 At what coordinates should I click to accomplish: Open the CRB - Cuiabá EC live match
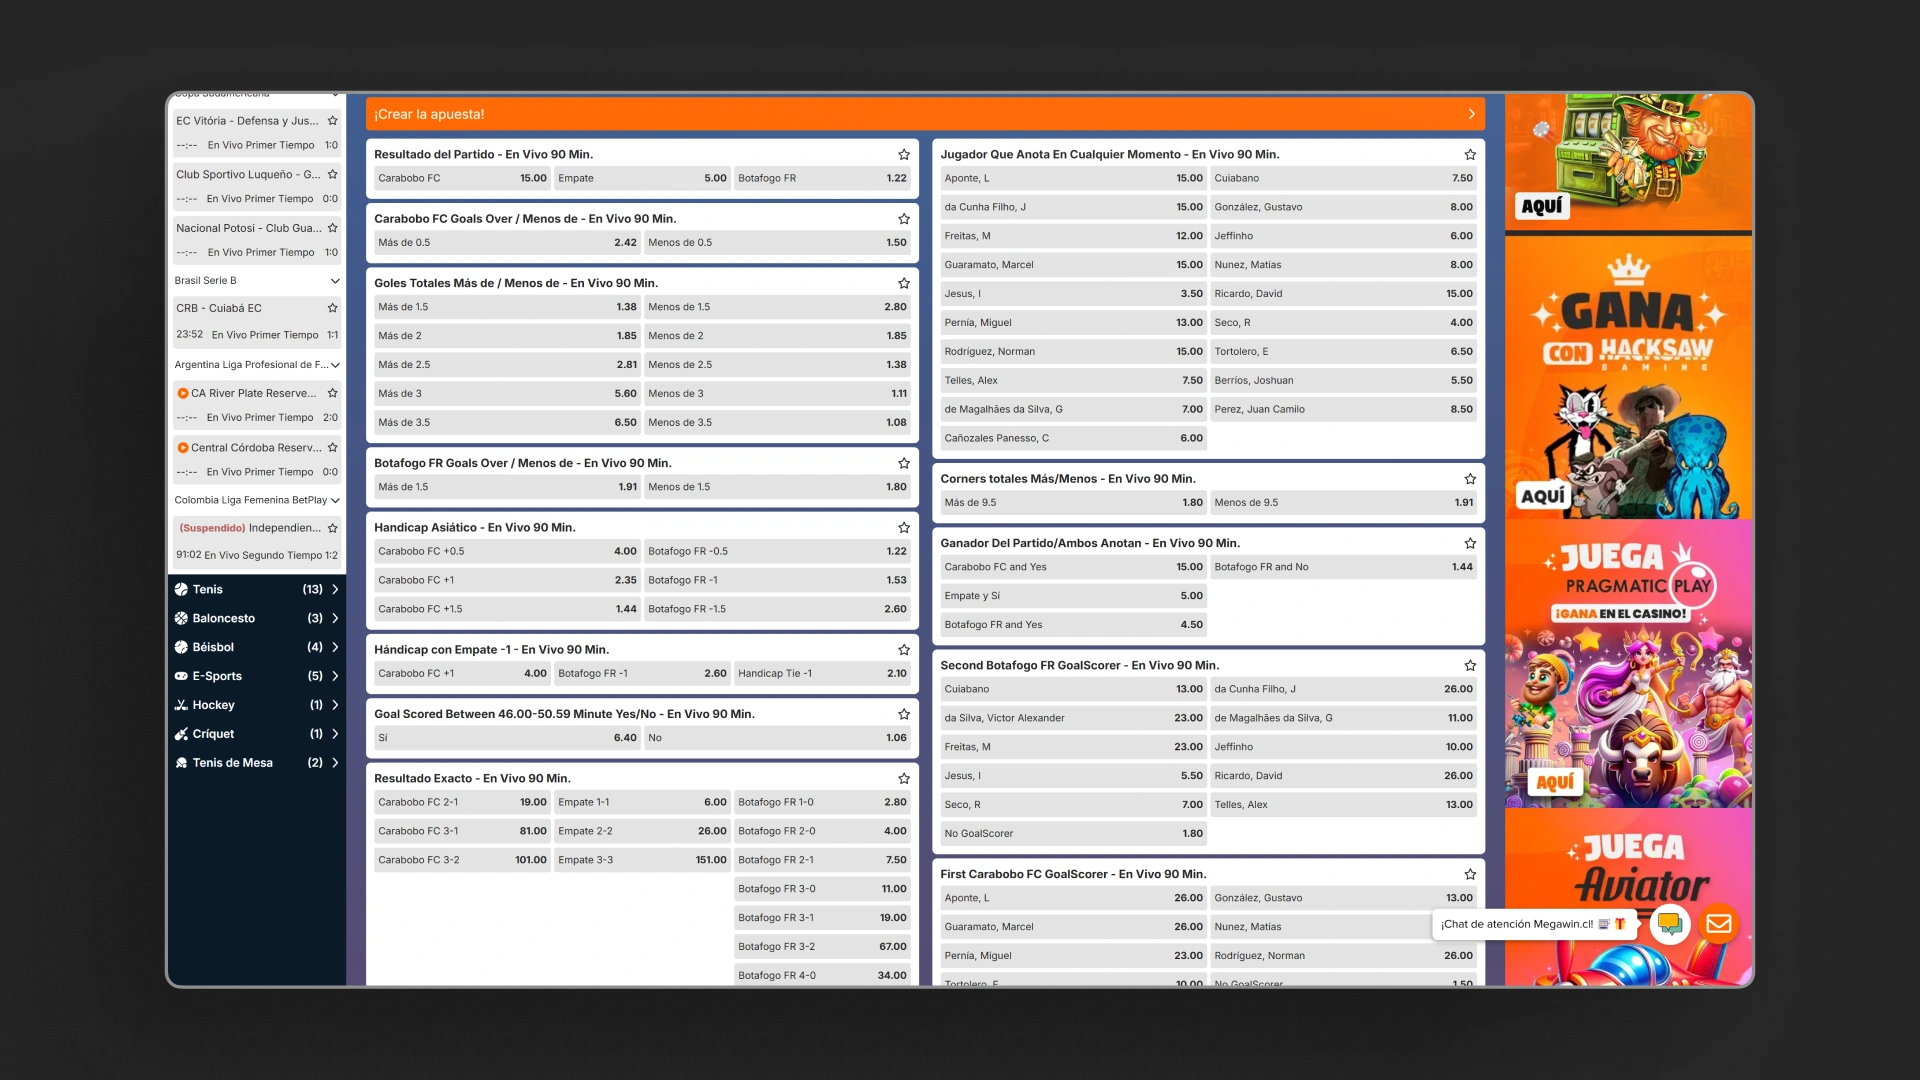coord(257,322)
